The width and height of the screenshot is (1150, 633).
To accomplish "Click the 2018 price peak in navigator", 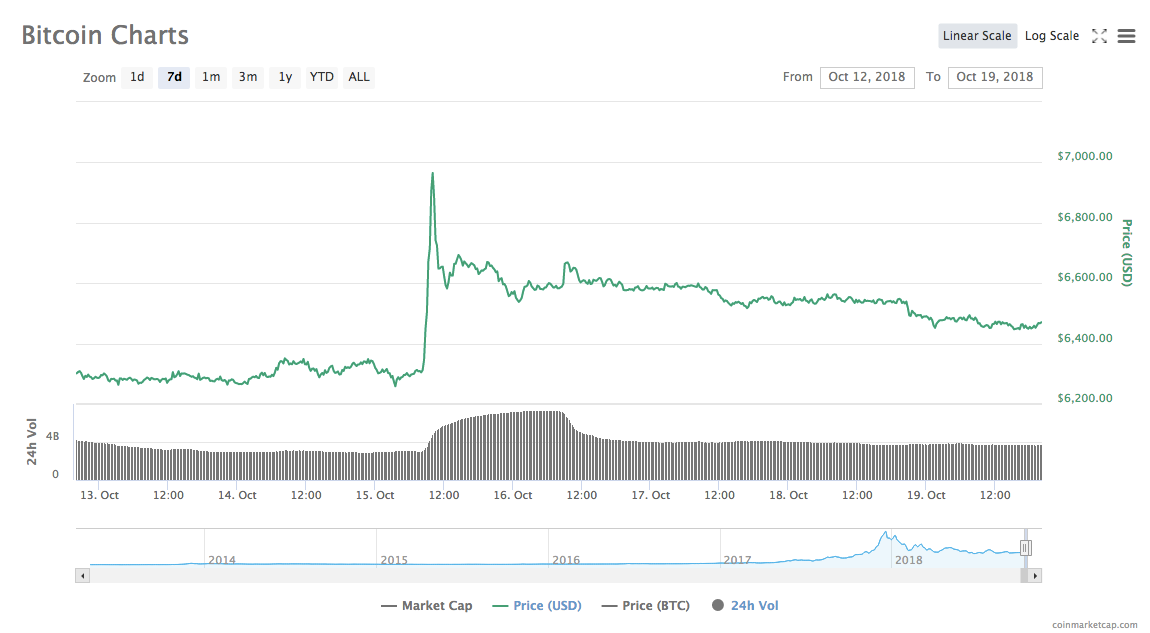I will 886,533.
